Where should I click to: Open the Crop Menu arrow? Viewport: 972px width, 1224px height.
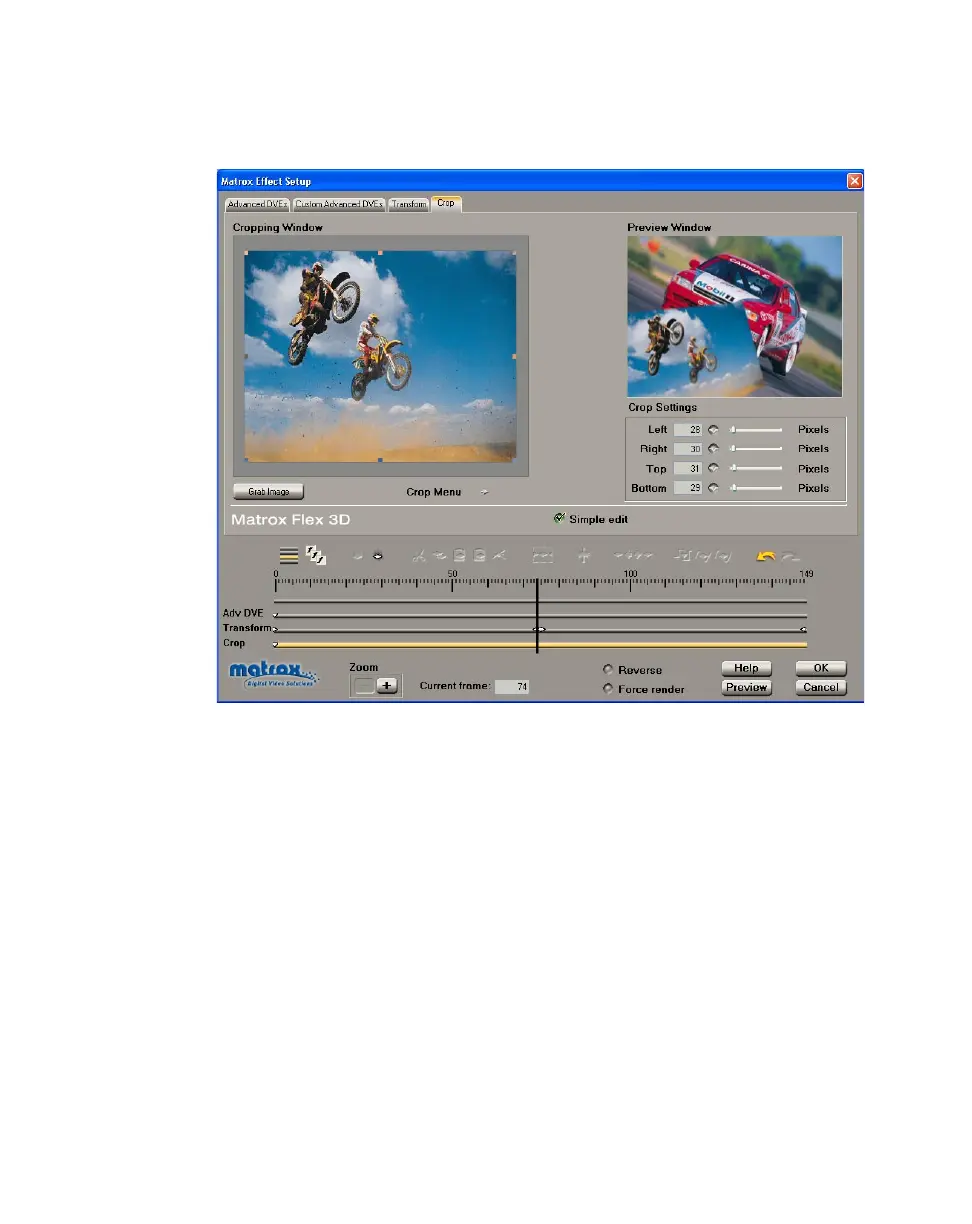coord(485,492)
